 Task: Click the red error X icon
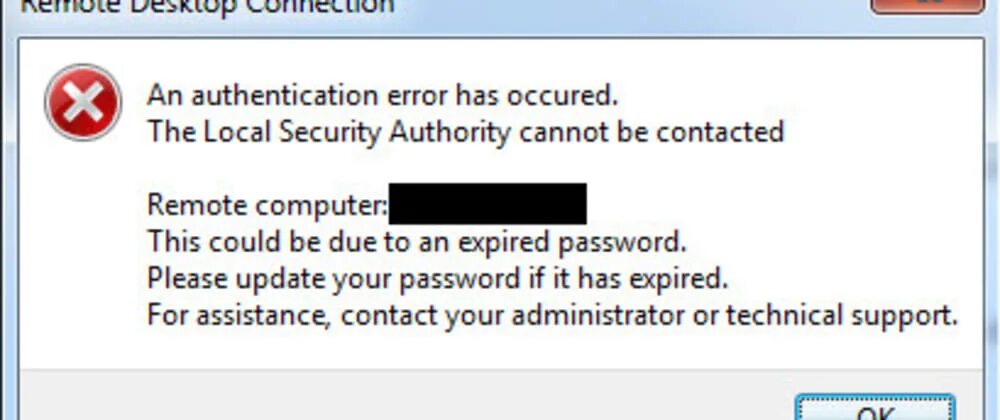[x=82, y=101]
